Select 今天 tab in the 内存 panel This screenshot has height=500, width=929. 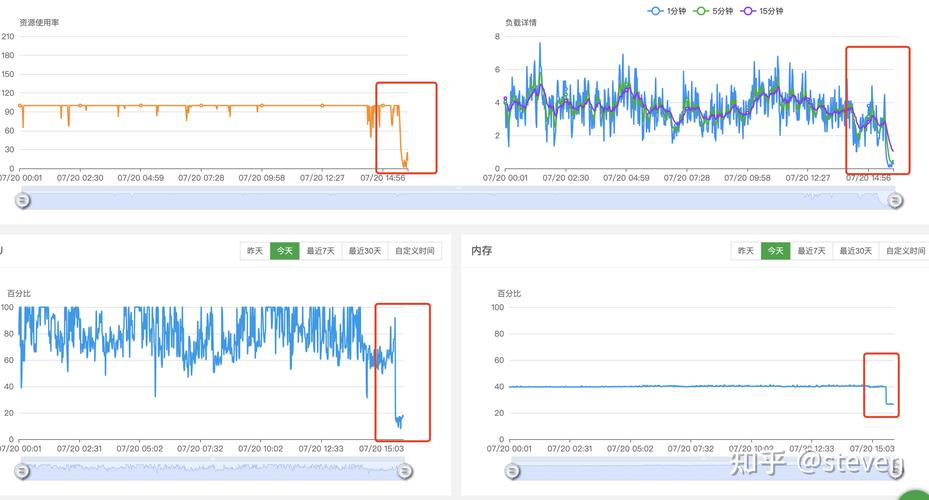click(x=776, y=251)
